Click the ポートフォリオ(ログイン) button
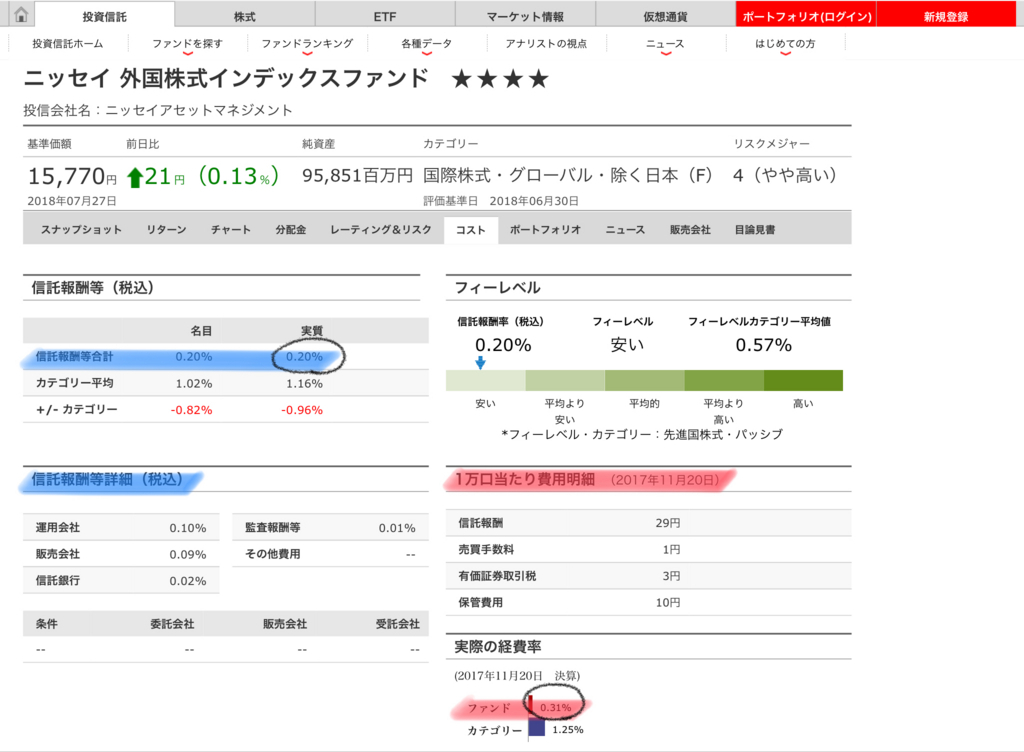Screen dimensions: 1024x752 click(x=806, y=16)
